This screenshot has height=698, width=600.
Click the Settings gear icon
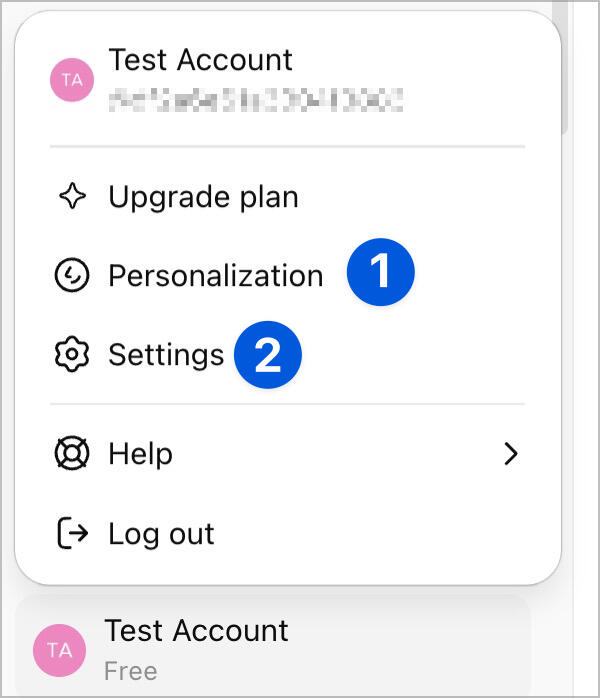[71, 354]
